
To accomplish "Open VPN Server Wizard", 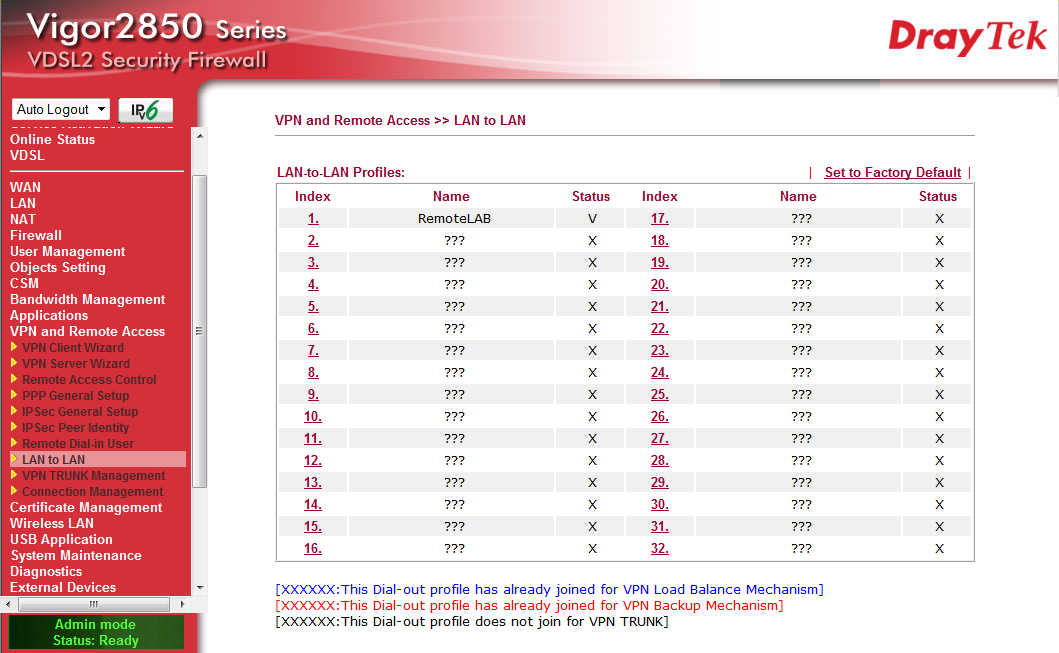I will pyautogui.click(x=76, y=363).
